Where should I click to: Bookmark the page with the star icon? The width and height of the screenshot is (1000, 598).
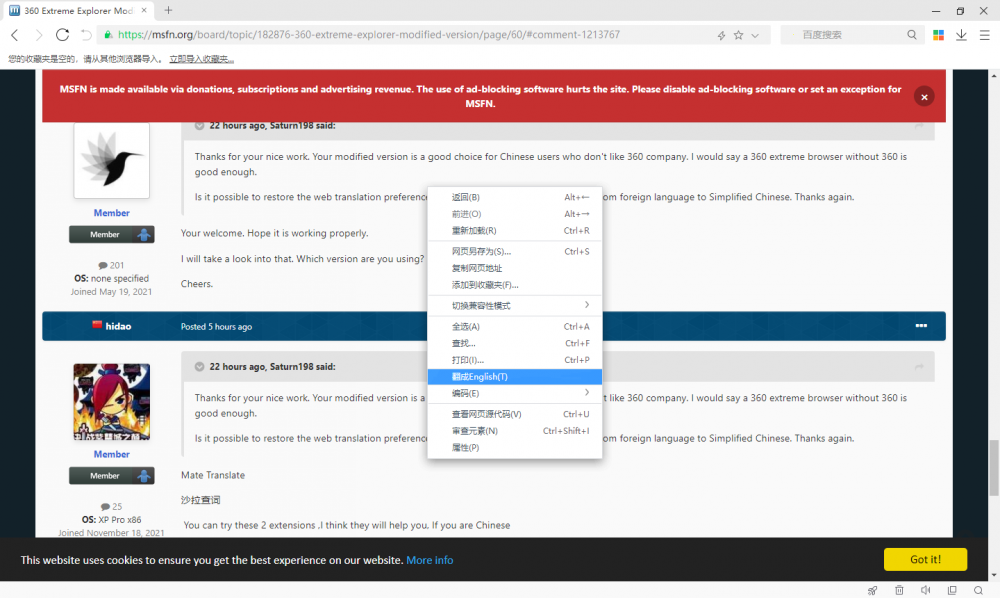[738, 35]
